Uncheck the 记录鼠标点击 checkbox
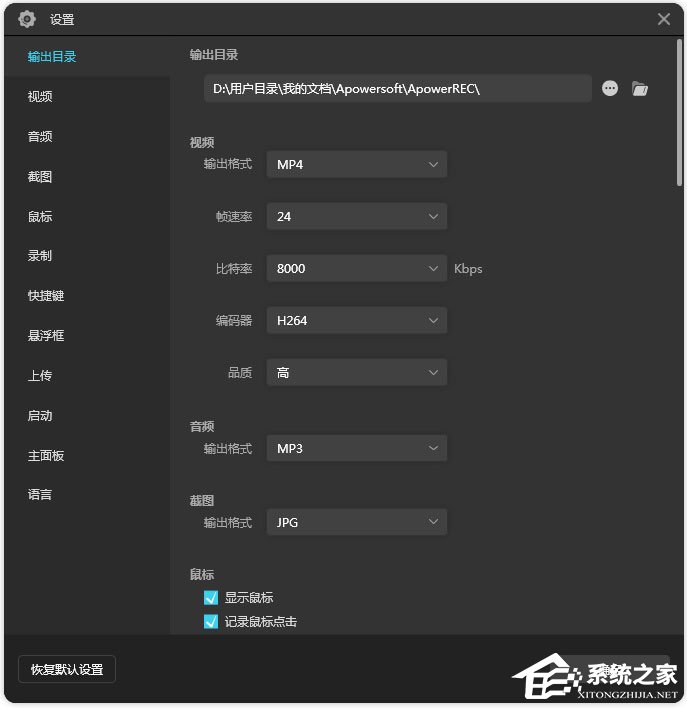Viewport: 687px width, 708px height. [211, 622]
